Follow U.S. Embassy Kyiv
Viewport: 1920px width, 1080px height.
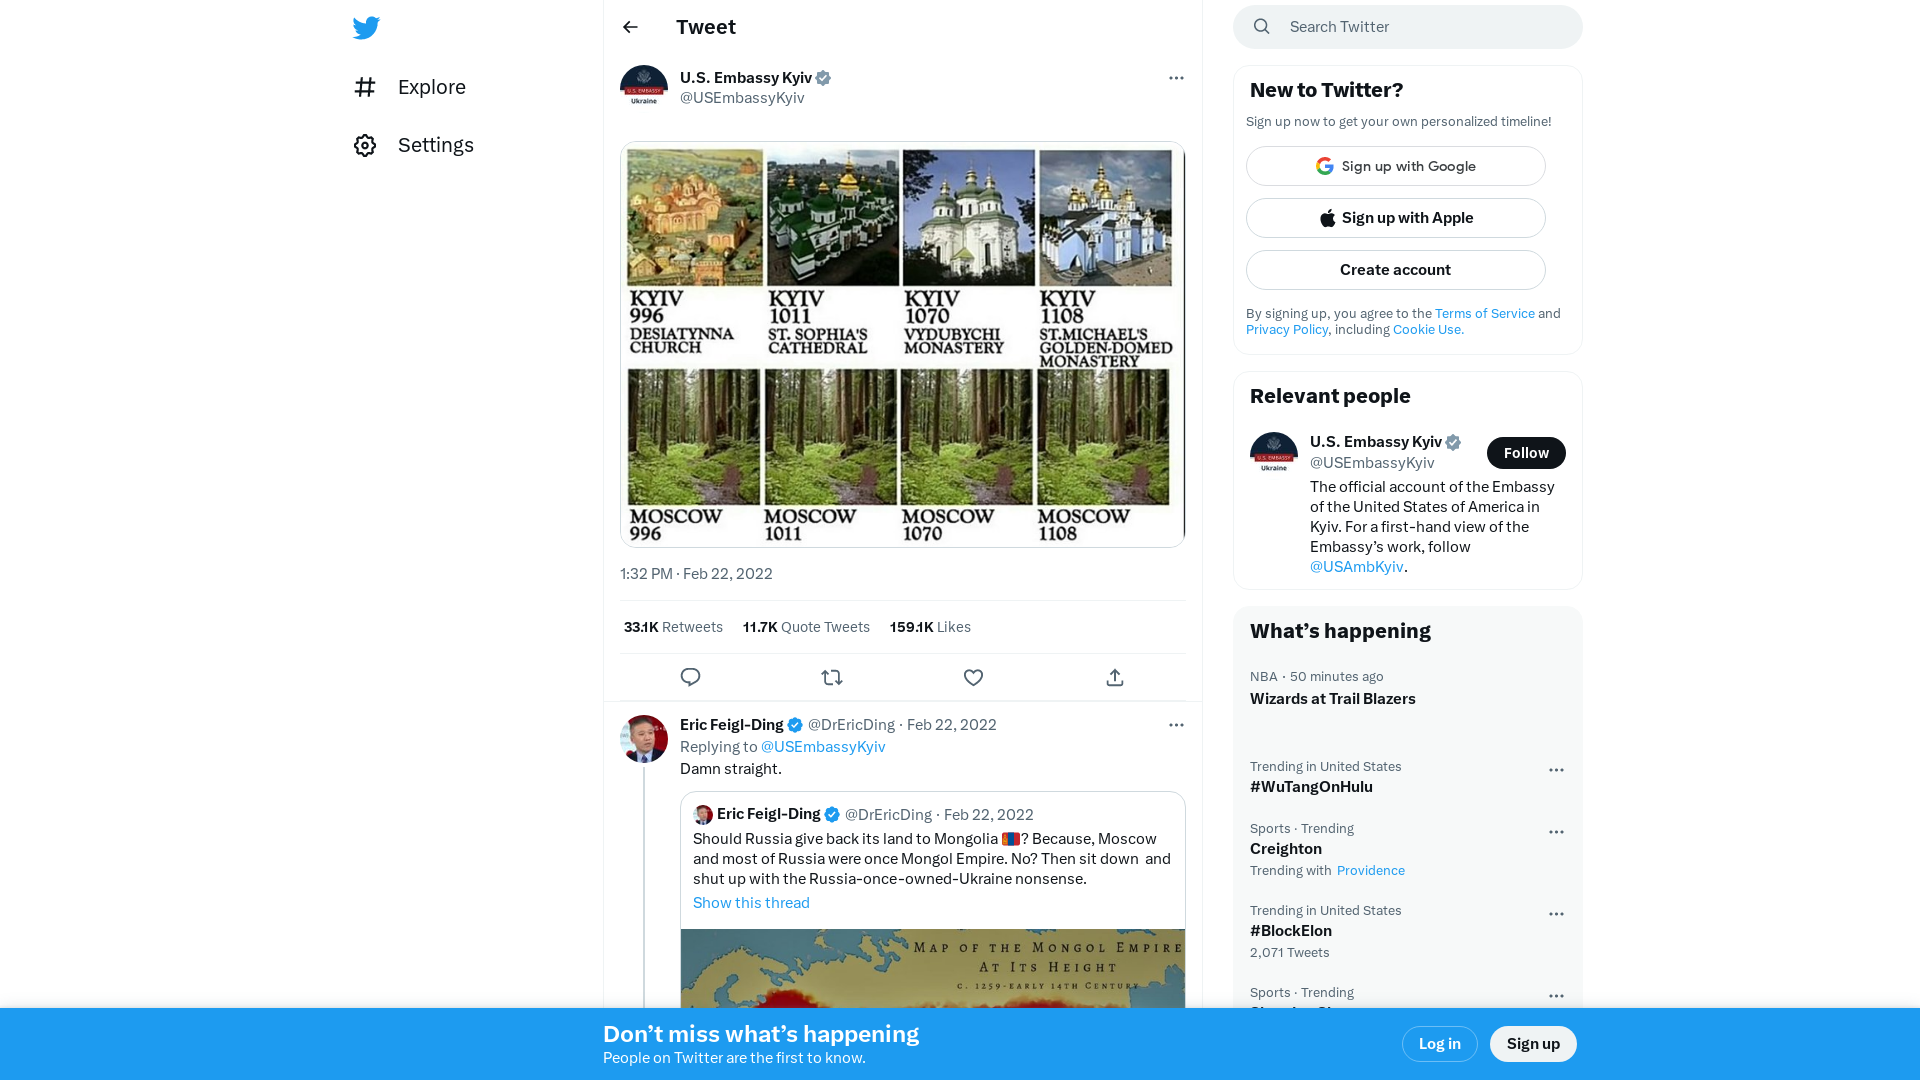click(x=1526, y=453)
